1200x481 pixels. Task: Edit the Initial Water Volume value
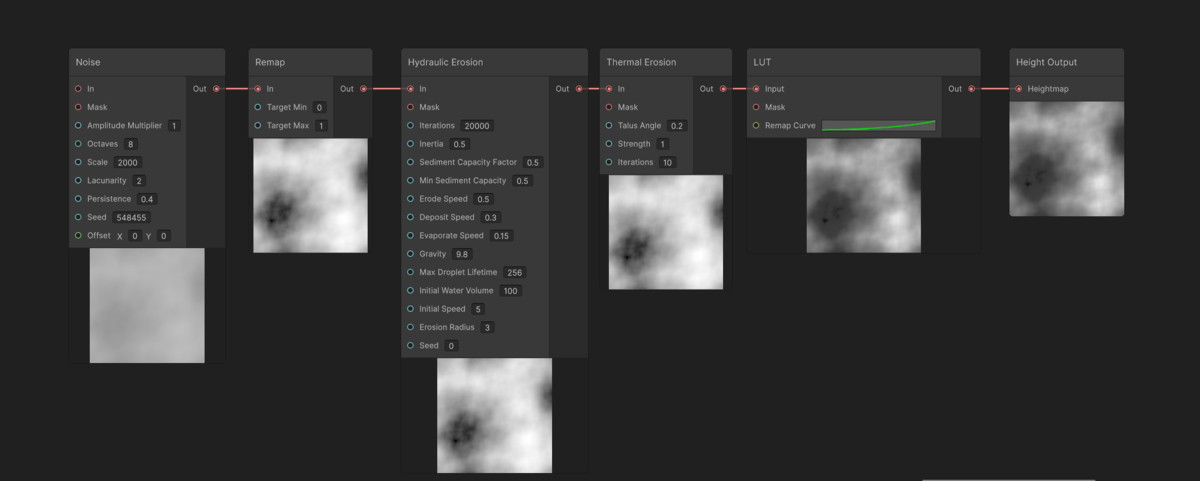click(511, 291)
